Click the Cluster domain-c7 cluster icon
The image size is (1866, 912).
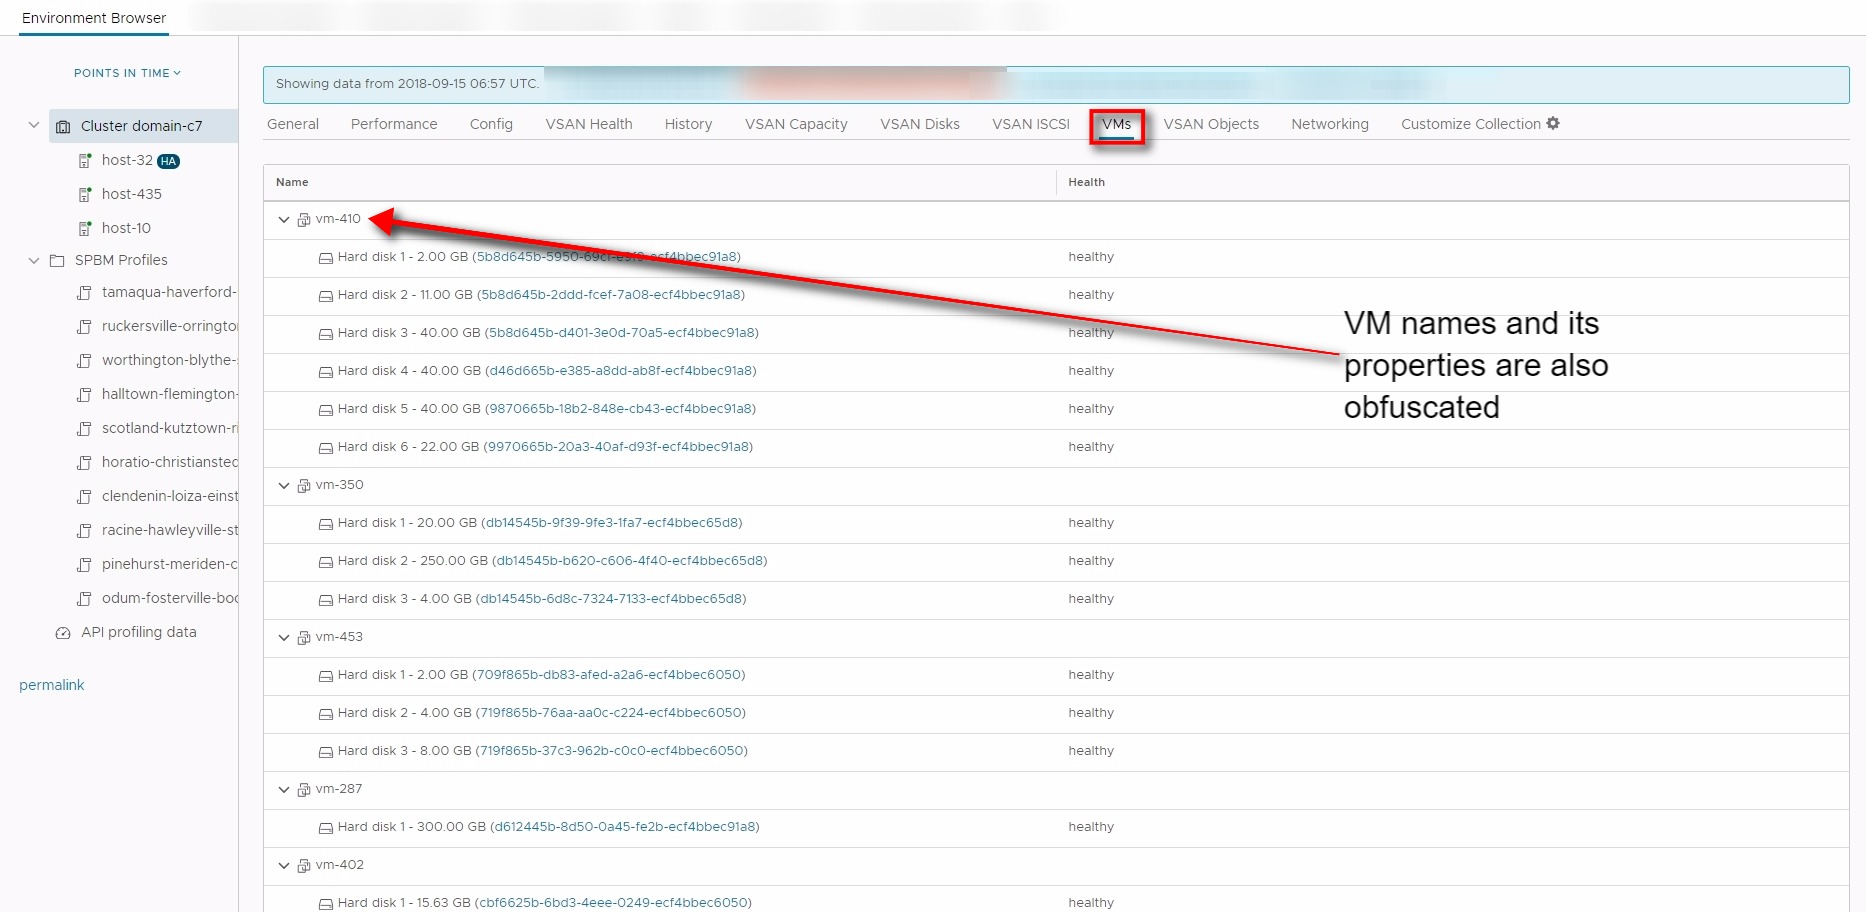tap(63, 127)
